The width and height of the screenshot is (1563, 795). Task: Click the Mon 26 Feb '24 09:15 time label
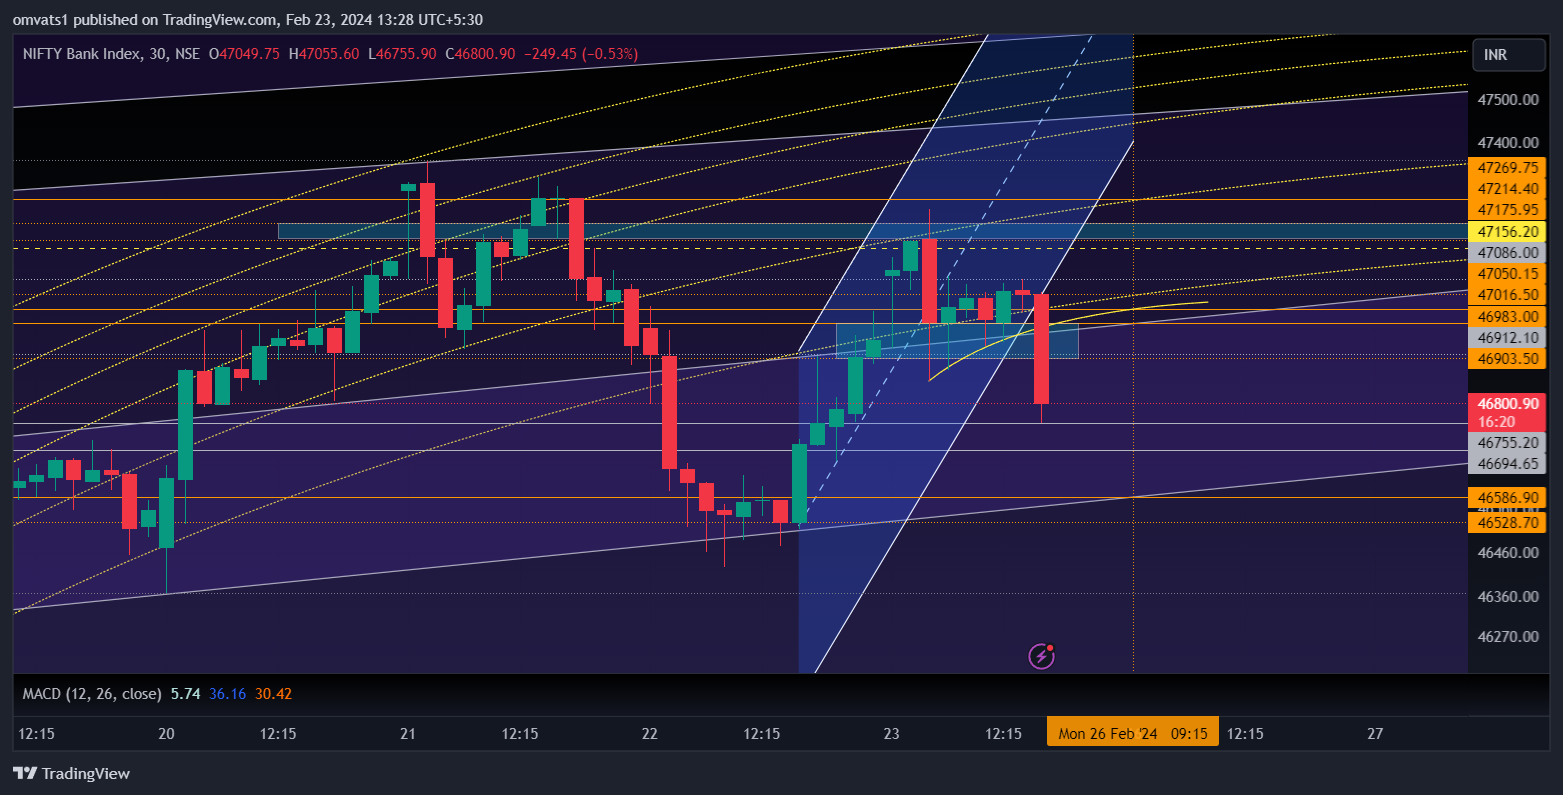click(x=1132, y=733)
